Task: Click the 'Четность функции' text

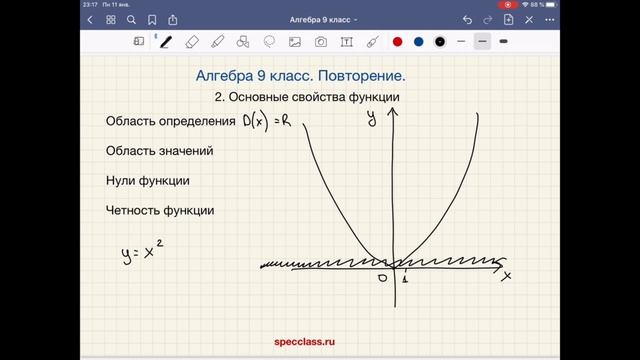Action: coord(160,210)
